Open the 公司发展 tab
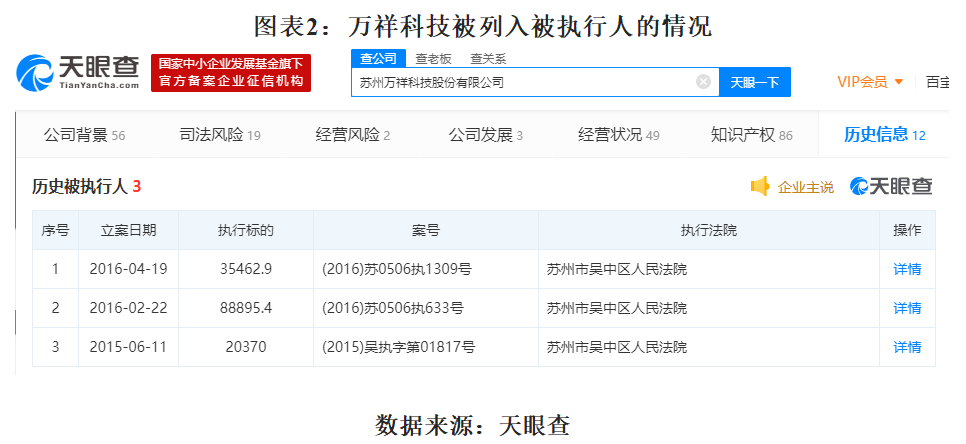 coord(485,135)
